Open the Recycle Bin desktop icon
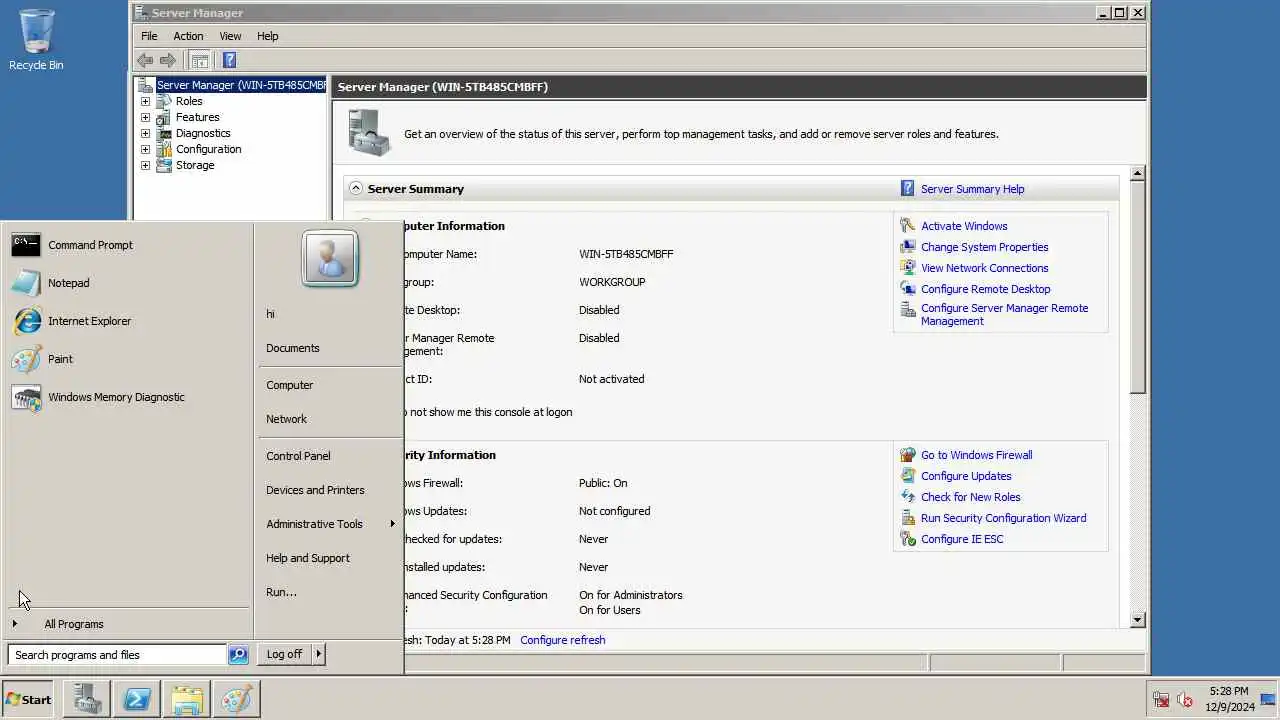The height and width of the screenshot is (720, 1280). 36,40
